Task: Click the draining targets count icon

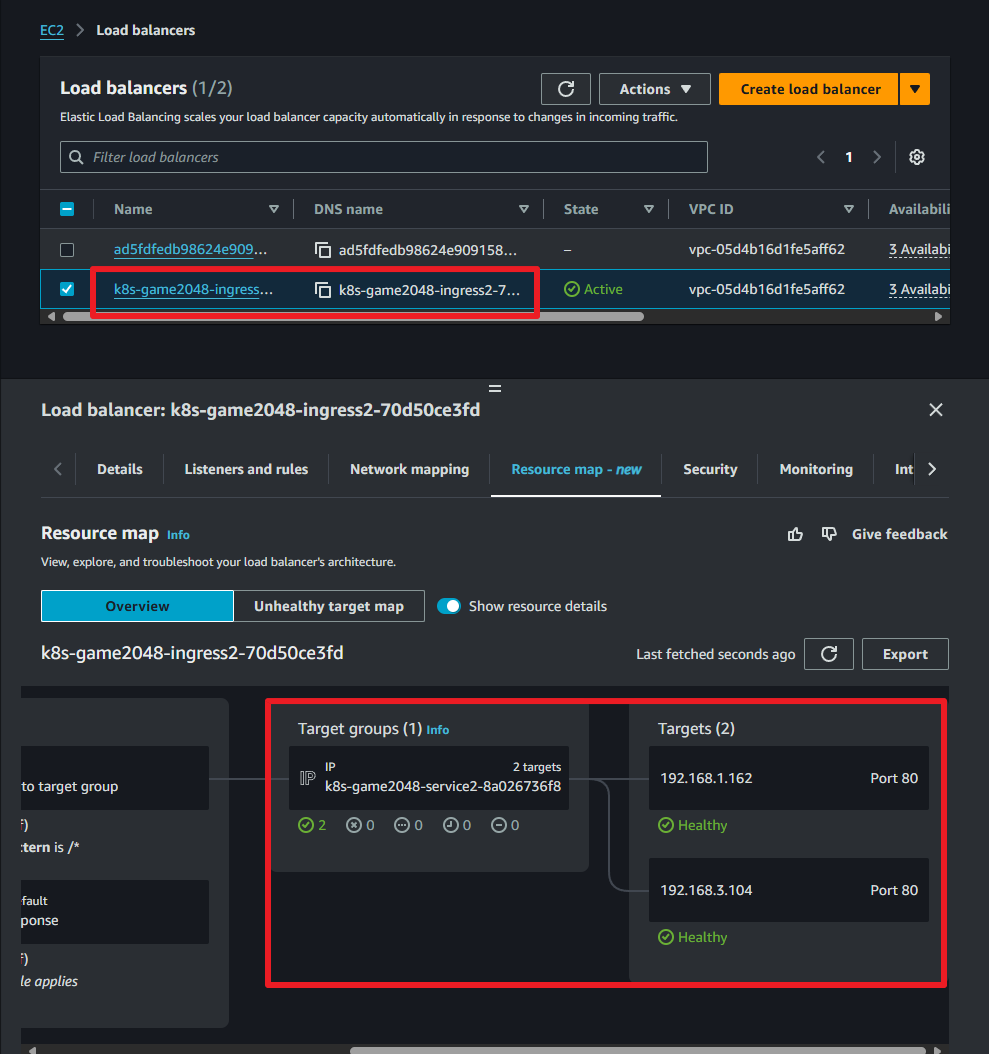Action: click(x=498, y=825)
